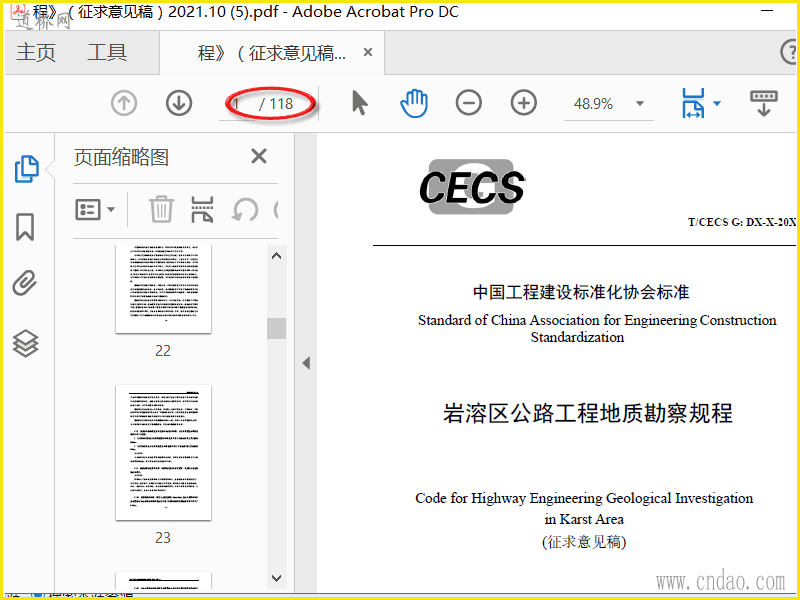The height and width of the screenshot is (600, 800).
Task: Close the 页面缩略图 panel
Action: point(259,156)
